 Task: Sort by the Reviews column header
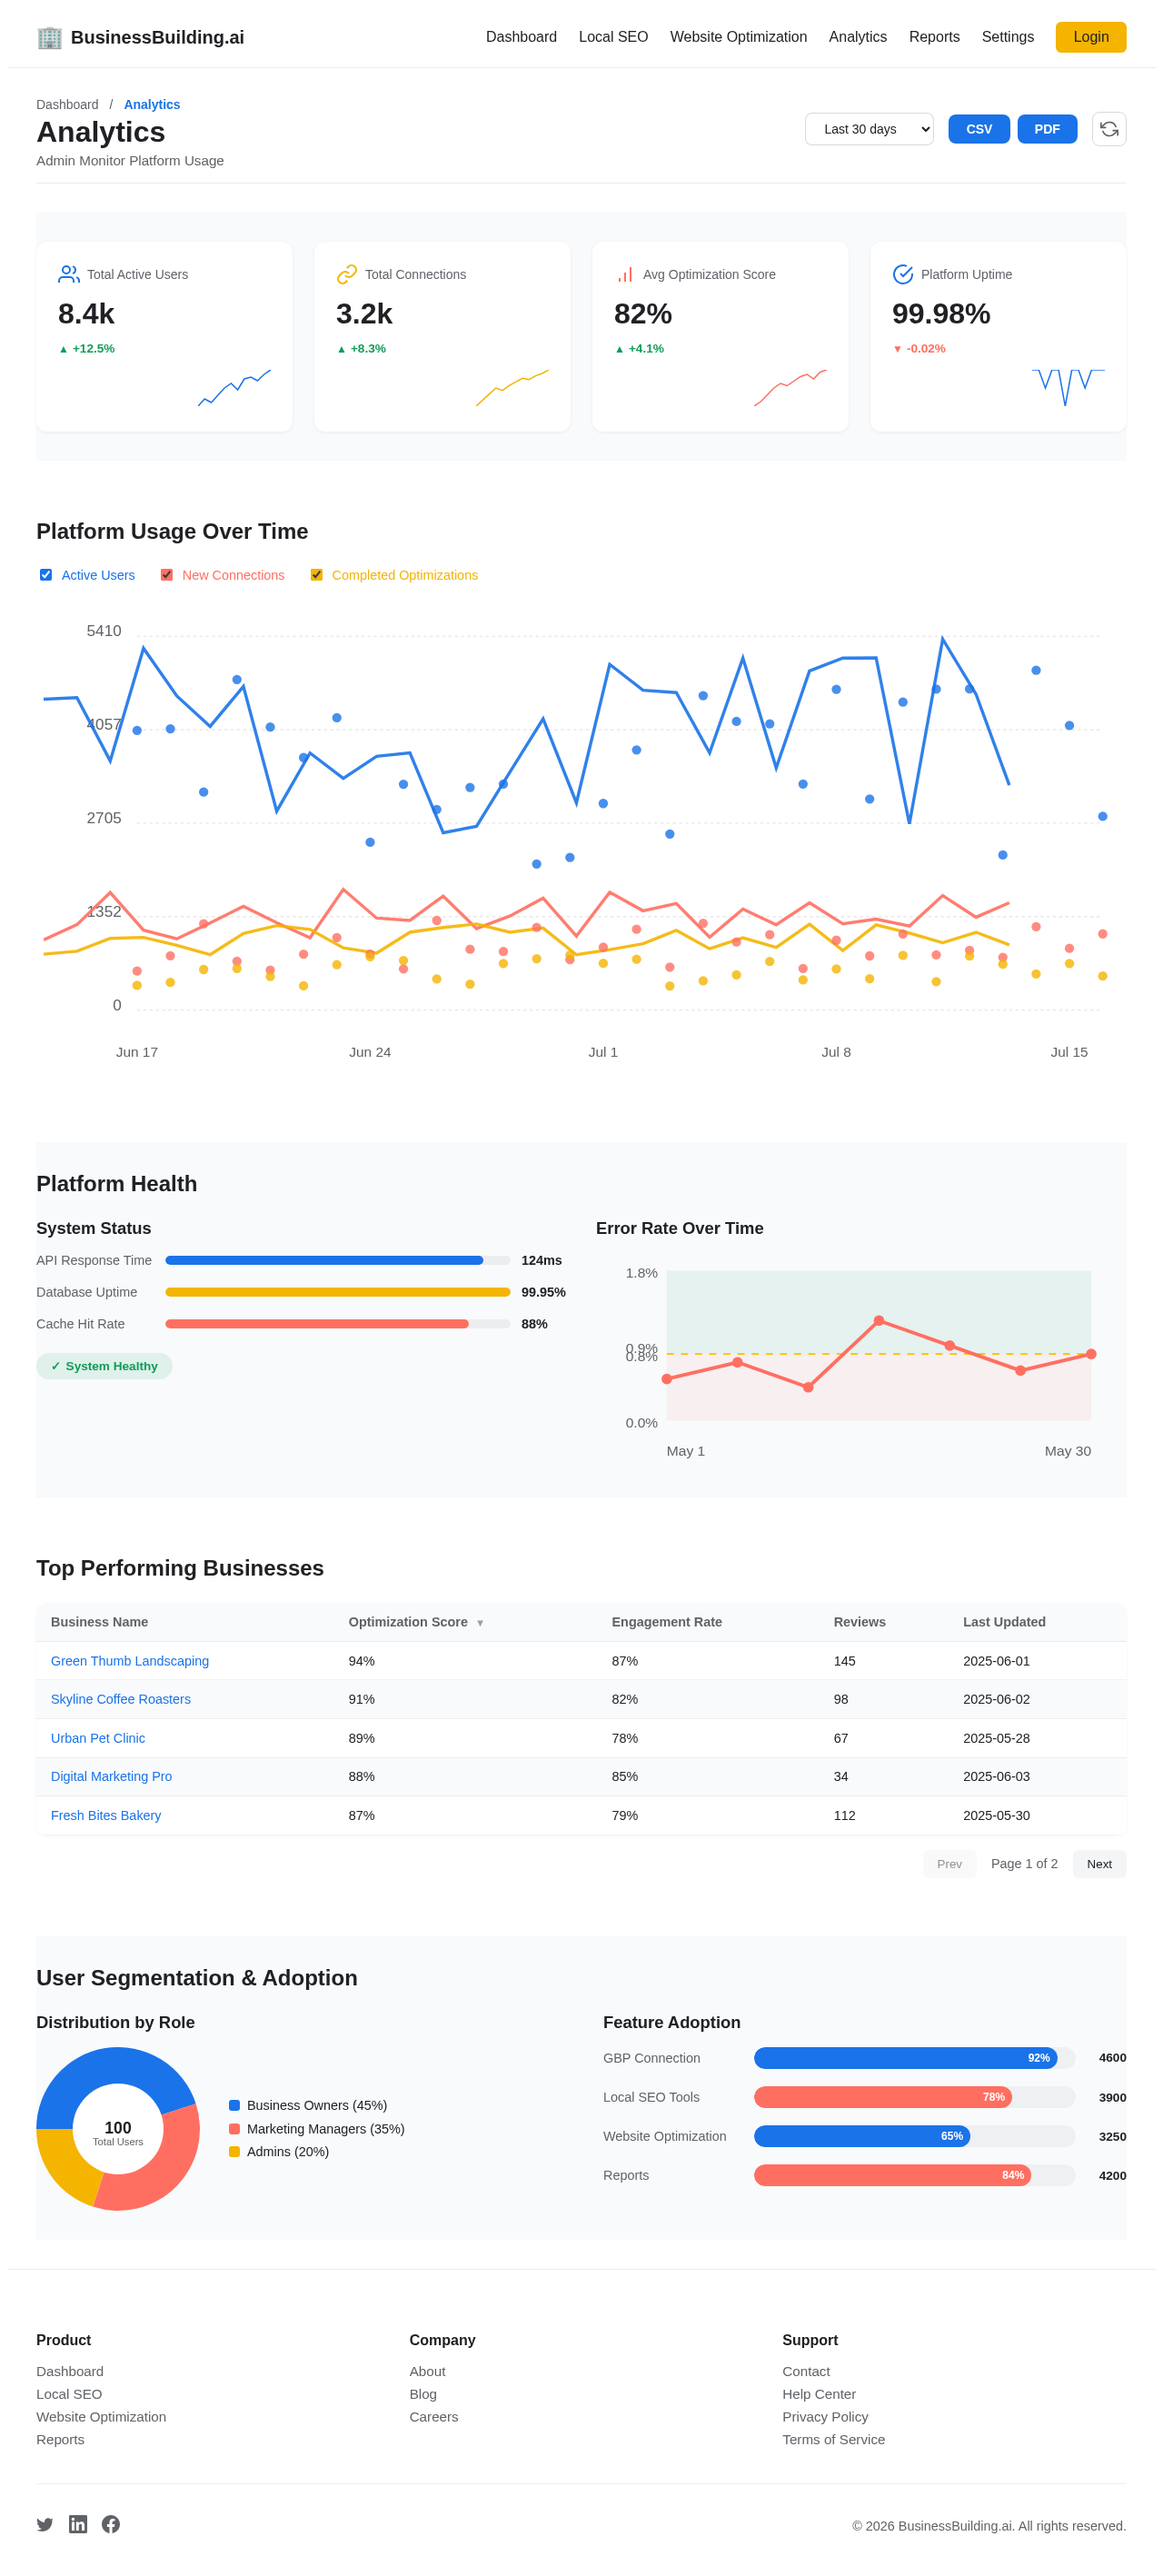pyautogui.click(x=859, y=1622)
